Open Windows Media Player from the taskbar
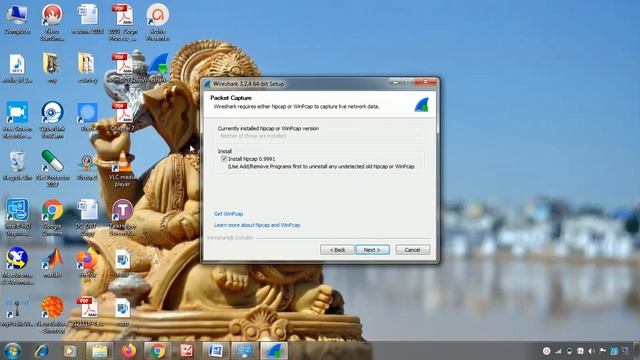Screen dimensions: 640x360 [70, 351]
